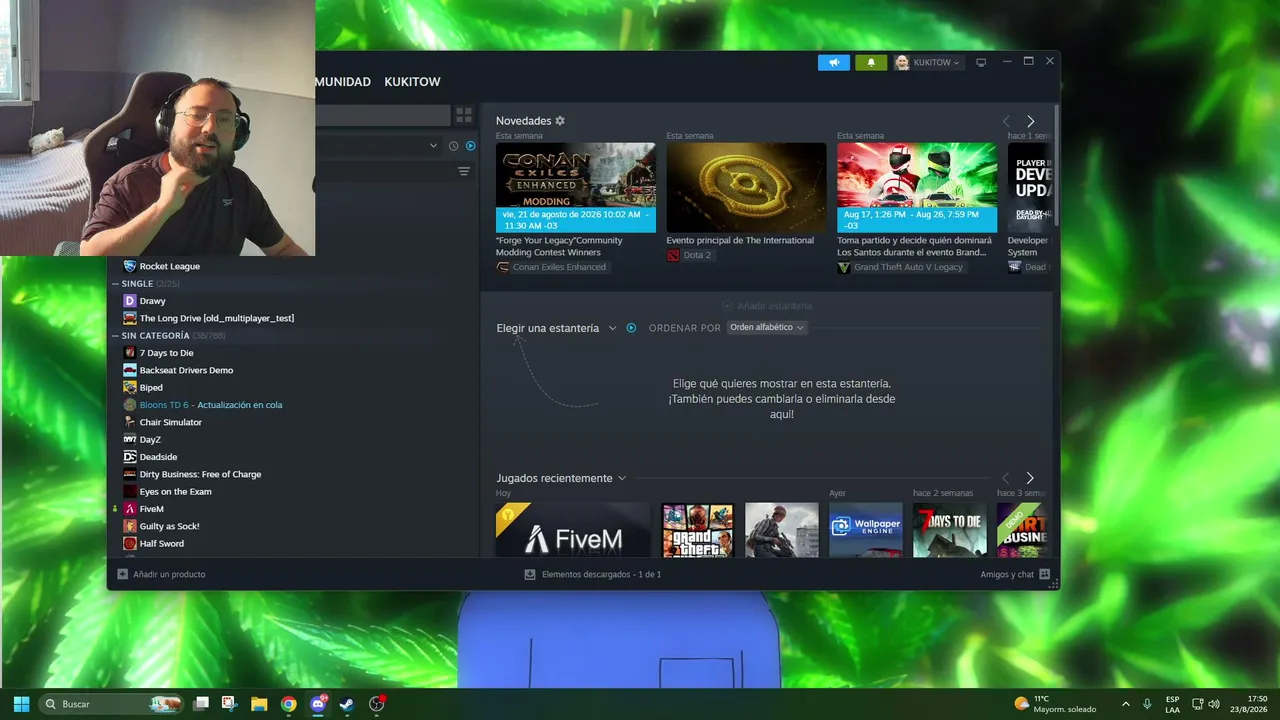Open 'Evento principal de The International' headline
Image resolution: width=1280 pixels, height=720 pixels.
click(740, 241)
